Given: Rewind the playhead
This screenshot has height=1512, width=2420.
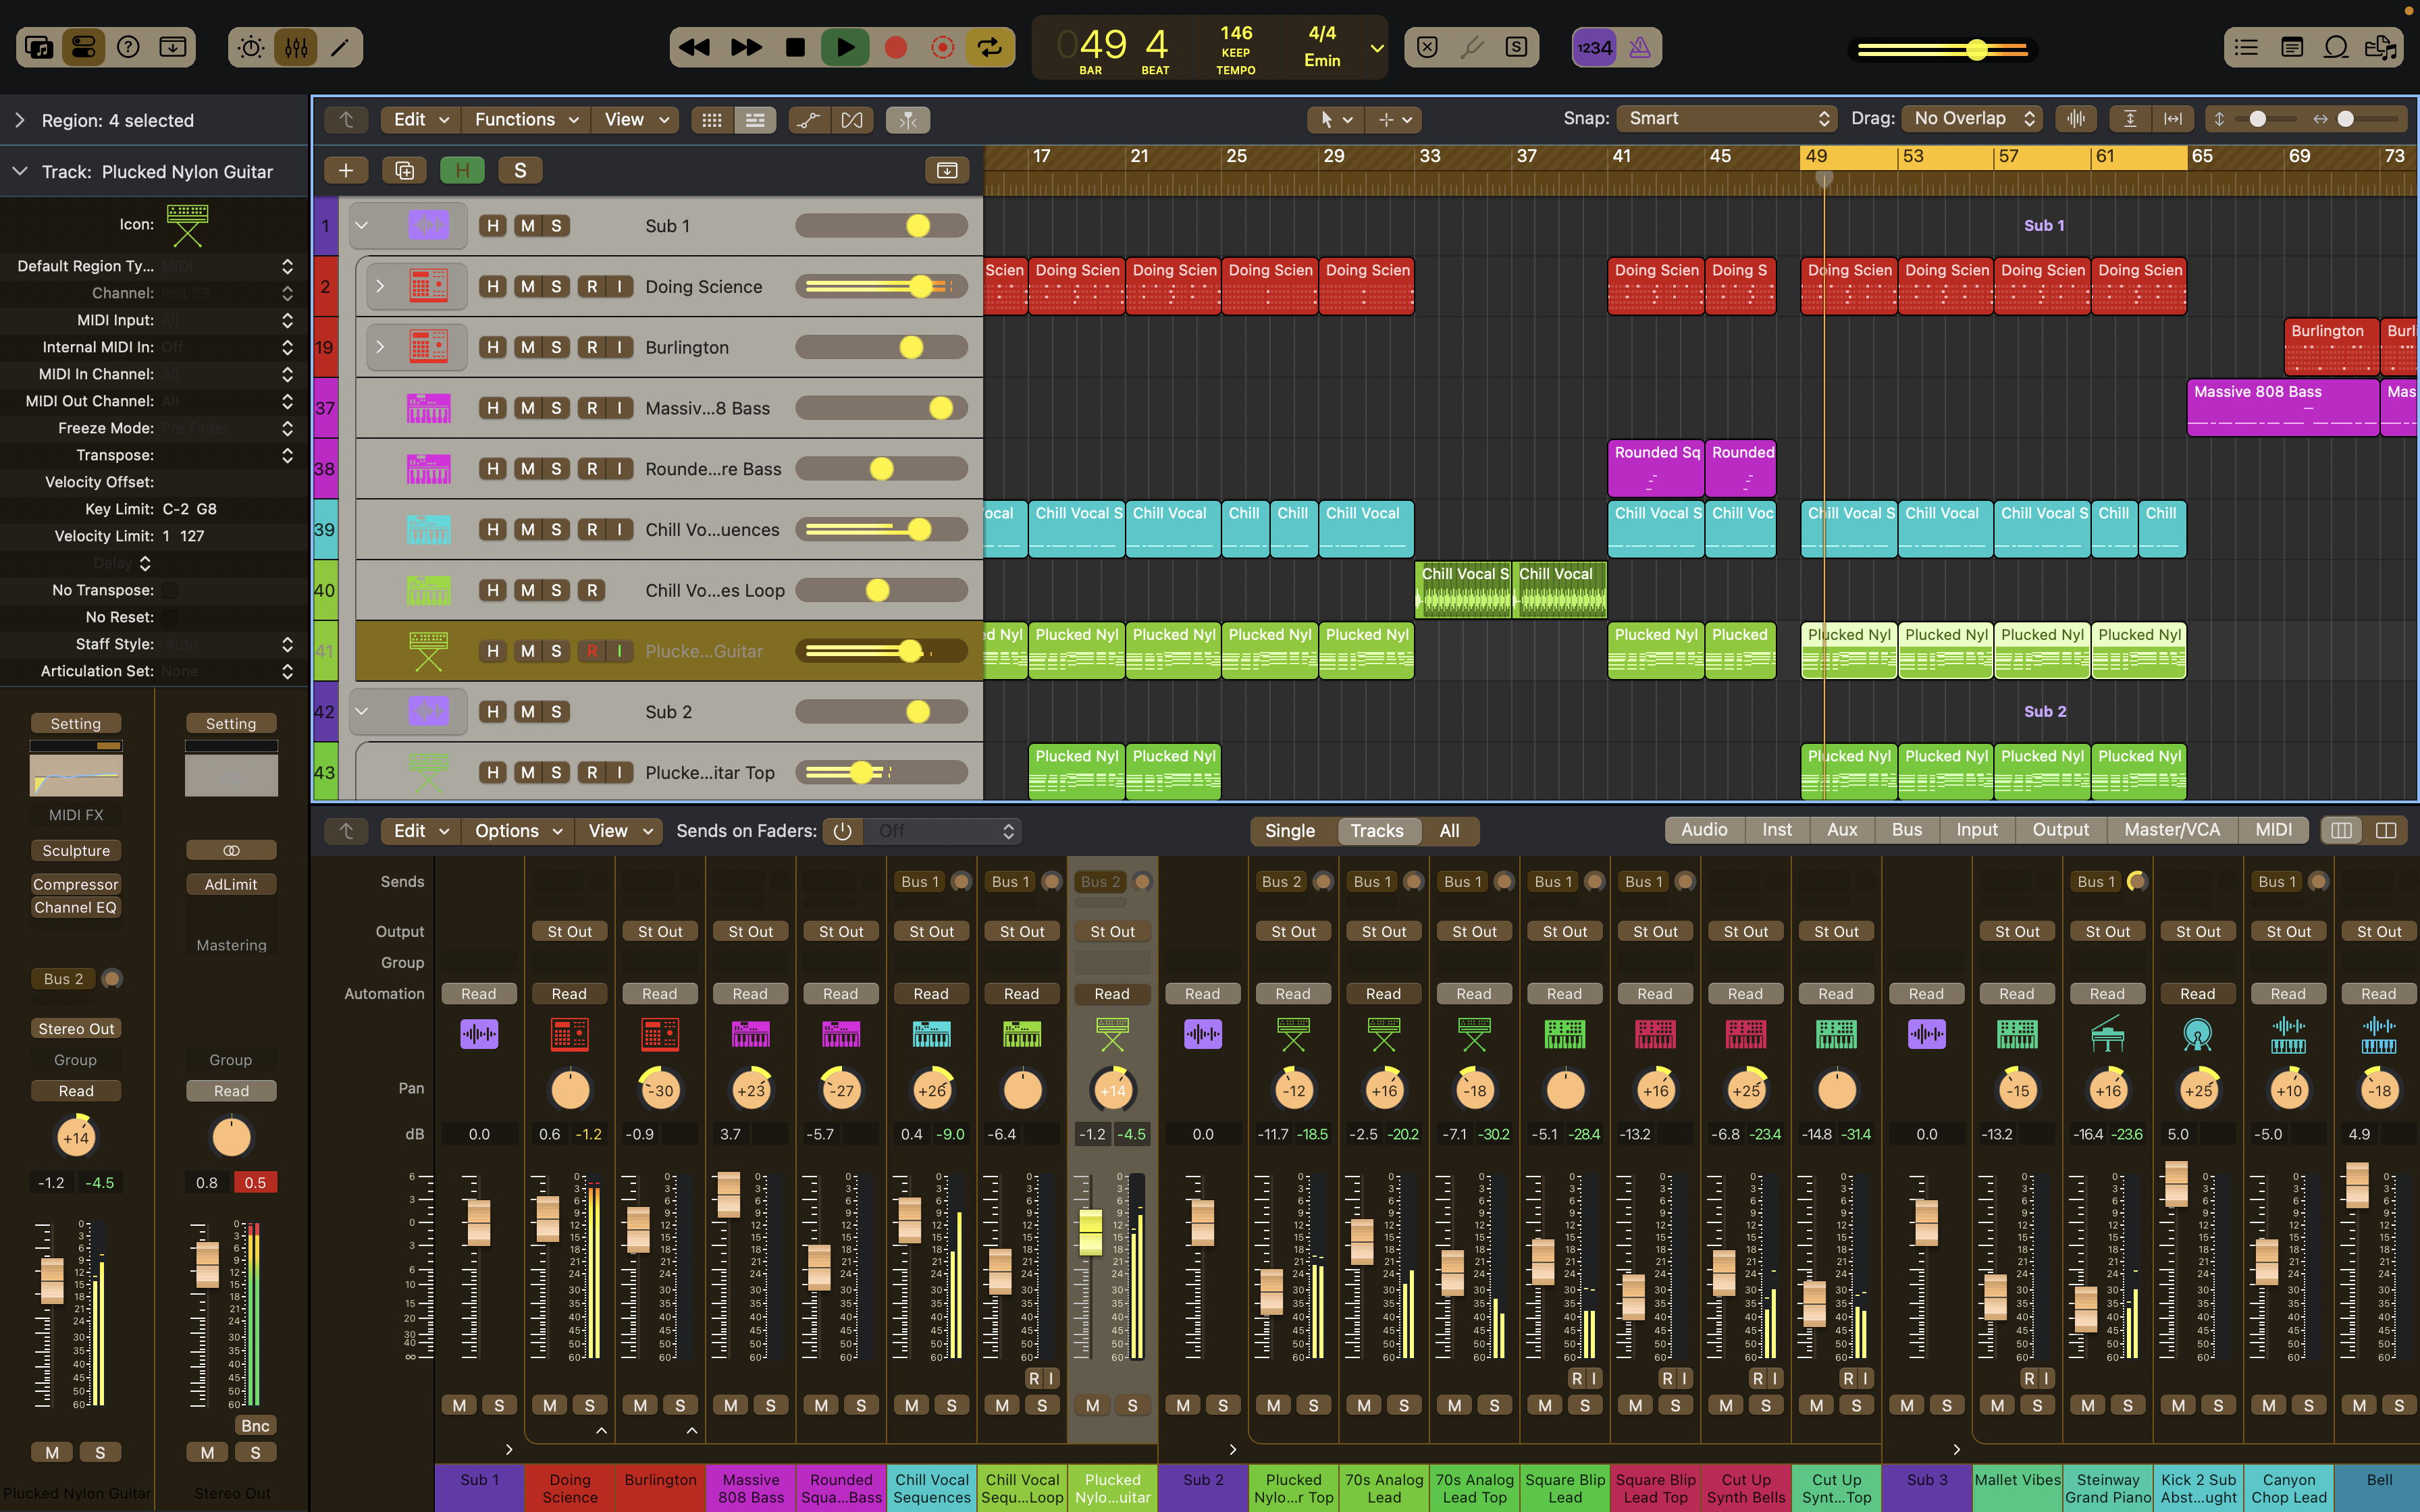Looking at the screenshot, I should tap(694, 47).
